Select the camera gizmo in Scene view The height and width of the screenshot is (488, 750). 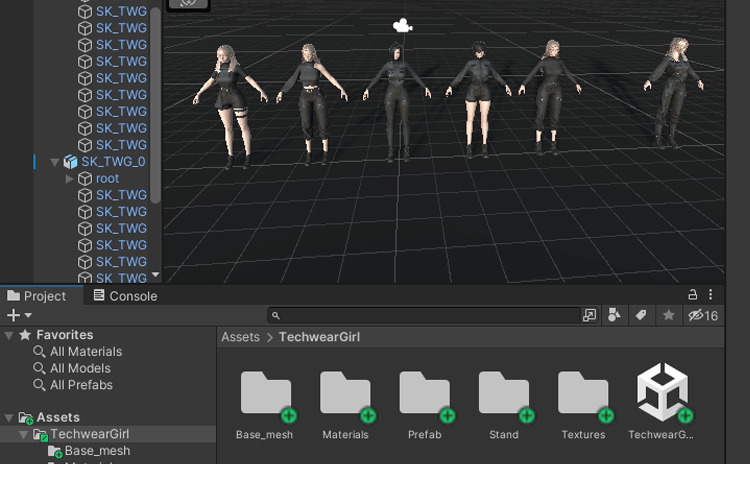pyautogui.click(x=402, y=25)
